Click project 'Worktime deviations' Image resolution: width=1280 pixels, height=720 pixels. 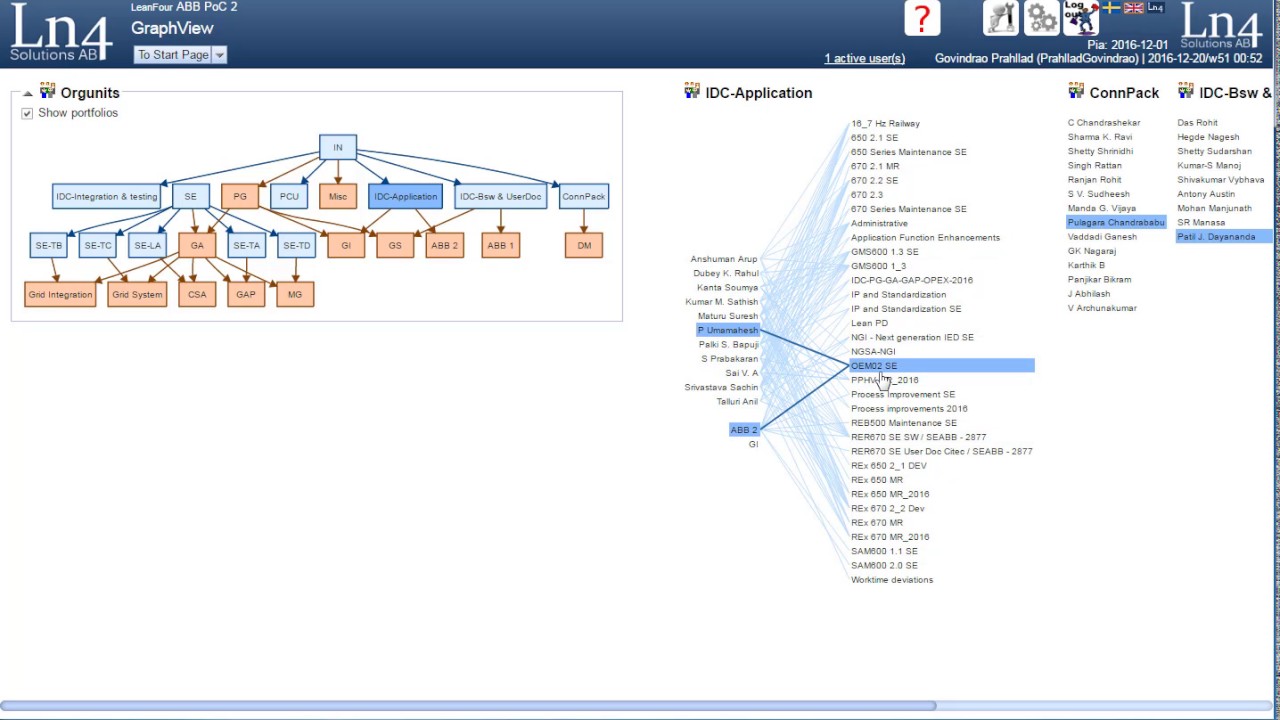[892, 580]
